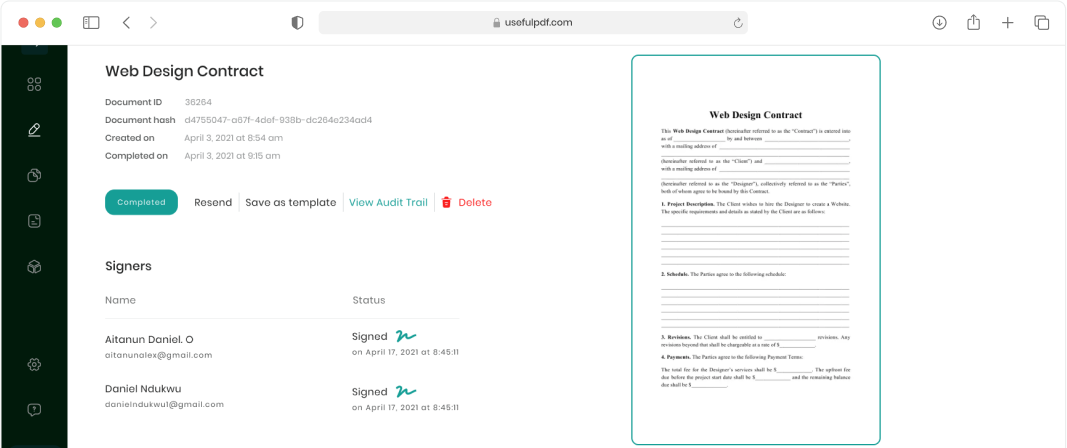This screenshot has height=448, width=1067.
Task: Click the privacy shield icon
Action: click(x=297, y=22)
